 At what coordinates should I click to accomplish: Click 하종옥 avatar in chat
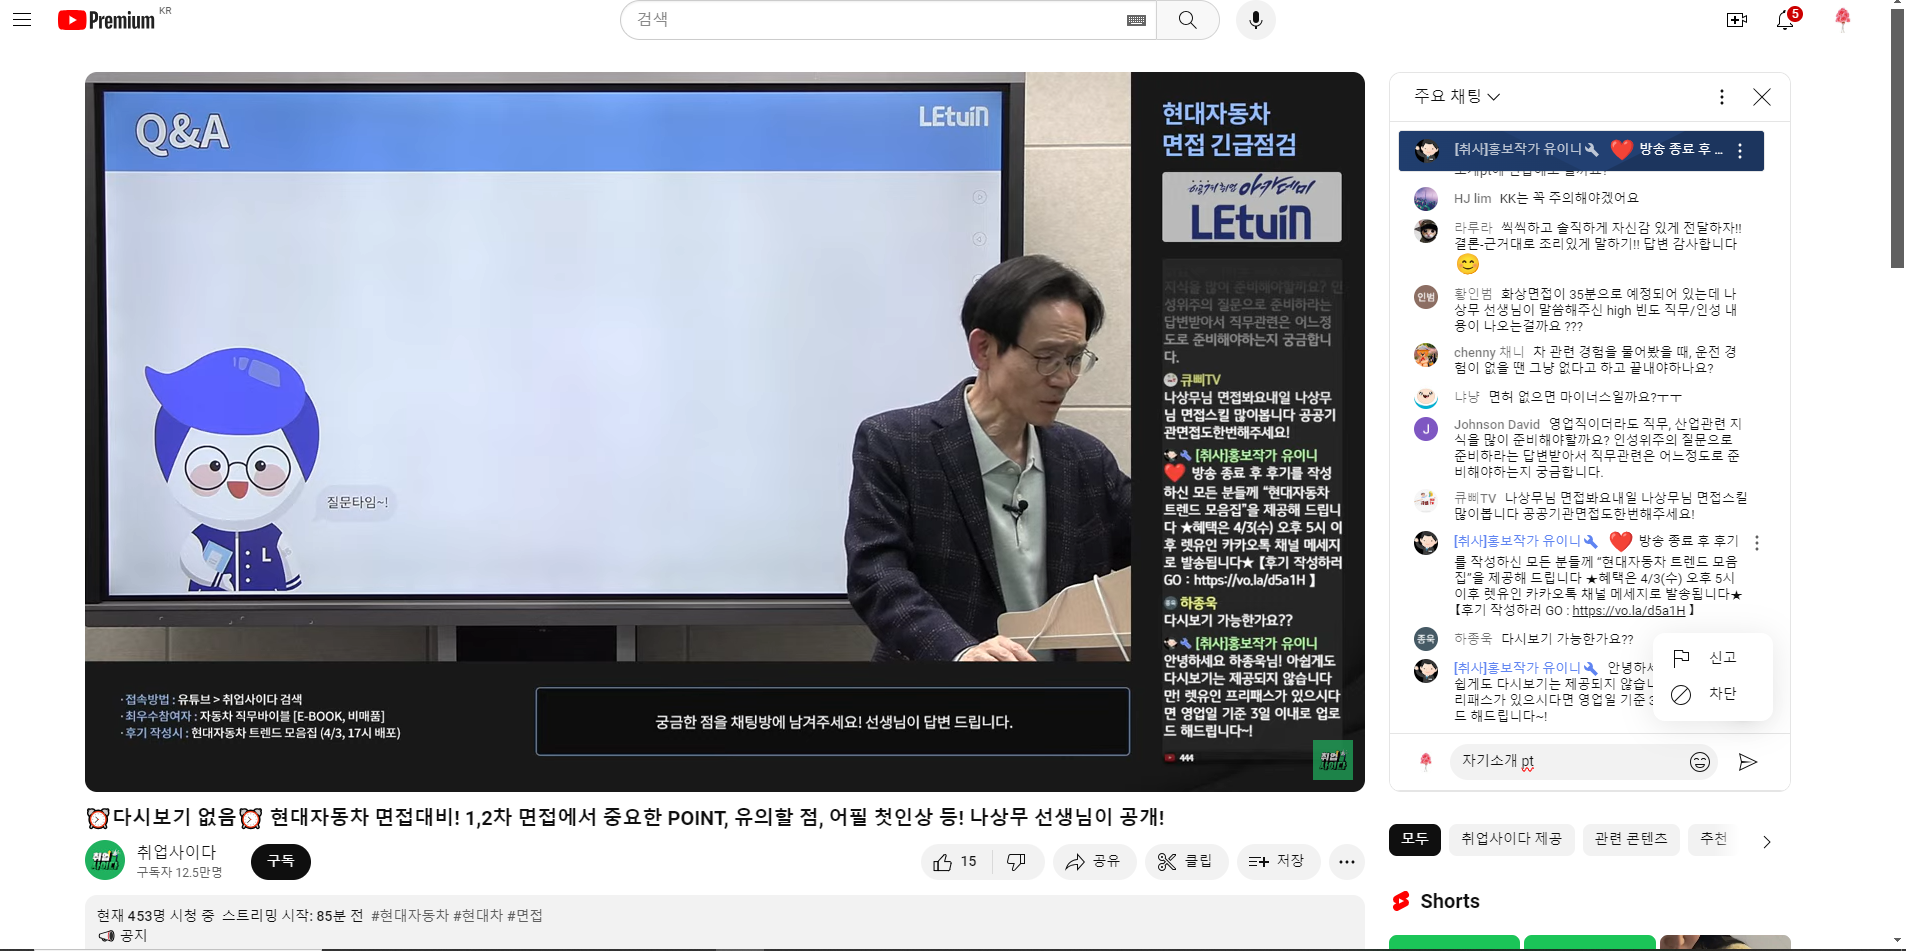tap(1426, 639)
